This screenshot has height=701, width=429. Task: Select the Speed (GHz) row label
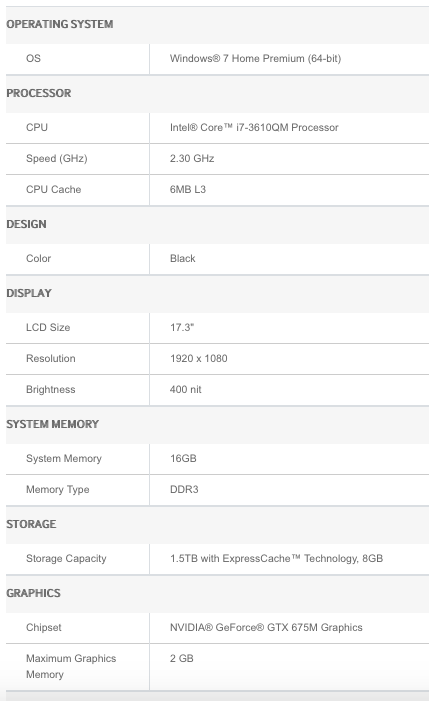click(57, 159)
